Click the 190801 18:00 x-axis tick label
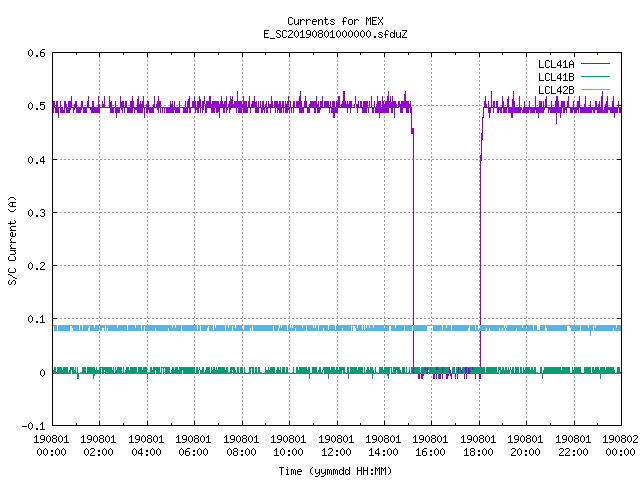This screenshot has height=480, width=640. 478,446
